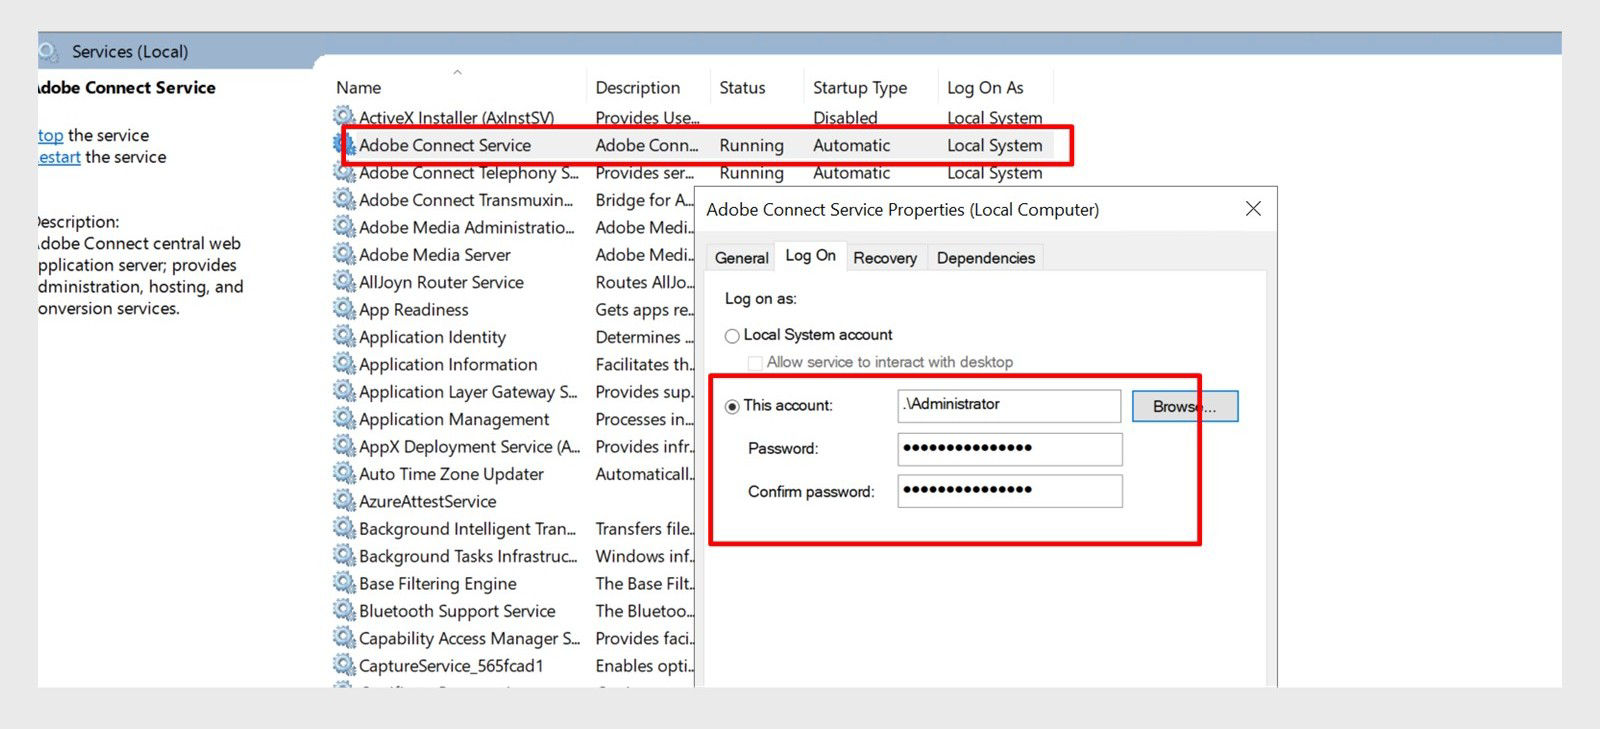
Task: Click the 'Transfers file...' description cell
Action: [643, 529]
